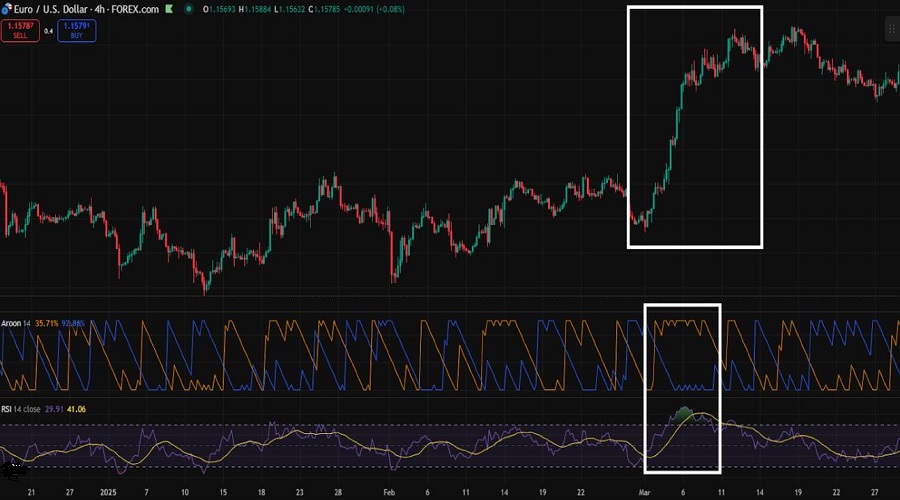Click the drag handle at top right
Image resolution: width=900 pixels, height=500 pixels.
[891, 30]
